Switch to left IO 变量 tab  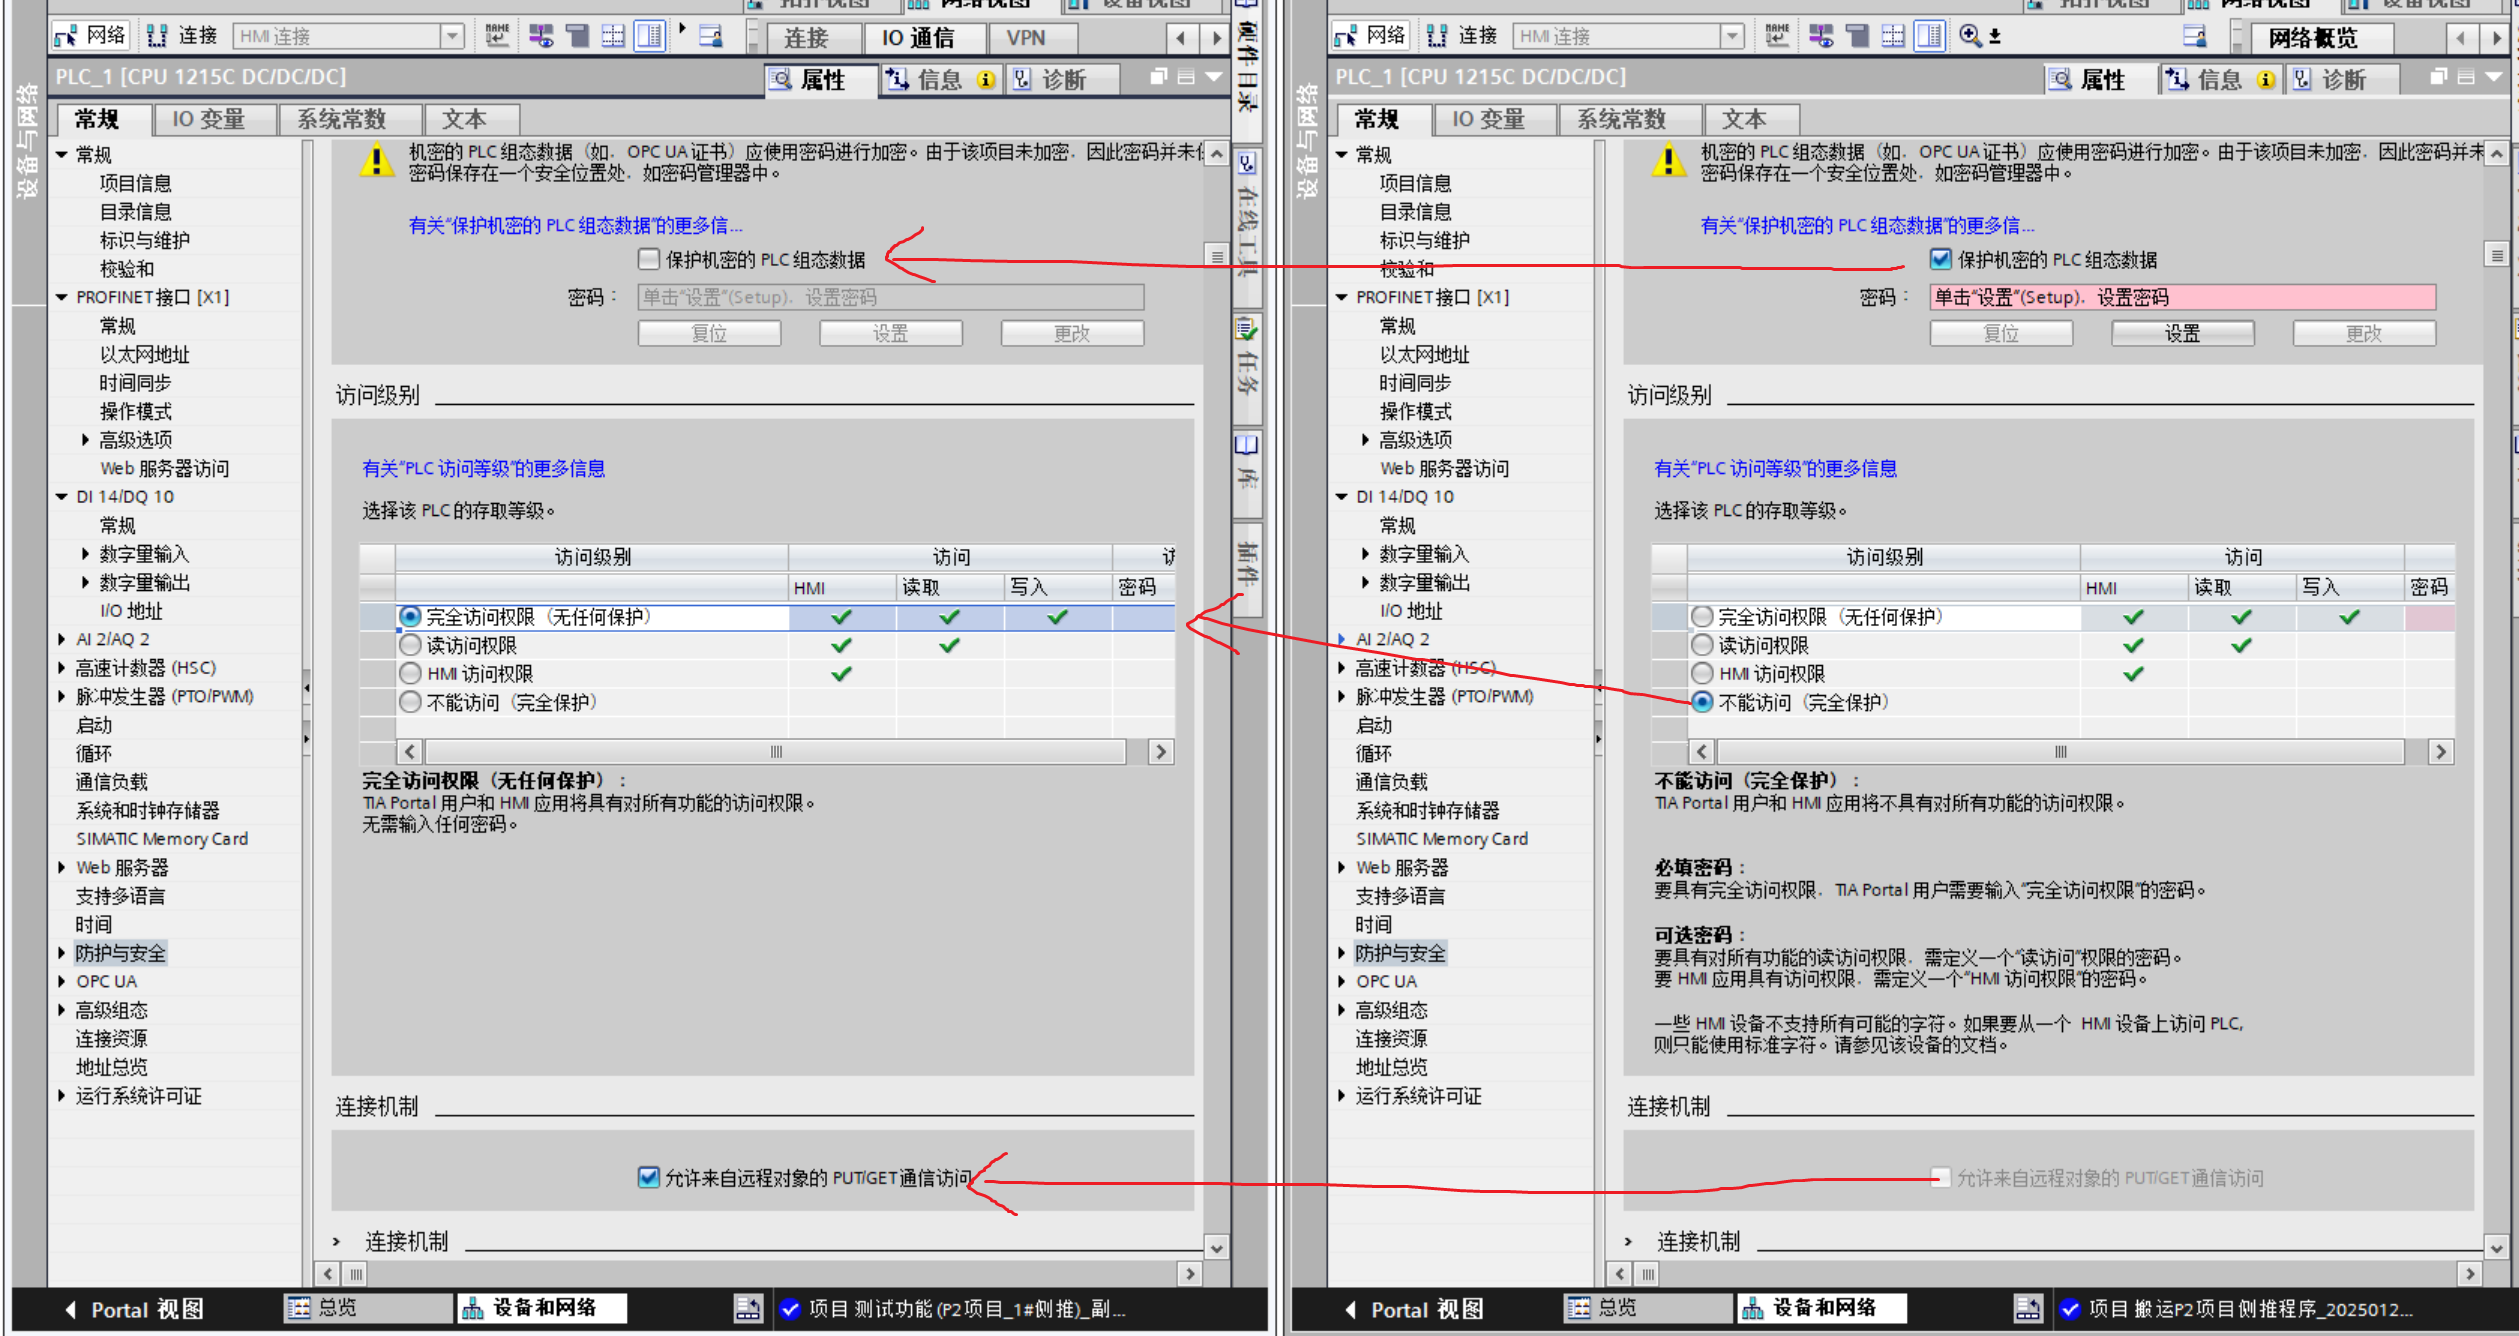coord(208,119)
